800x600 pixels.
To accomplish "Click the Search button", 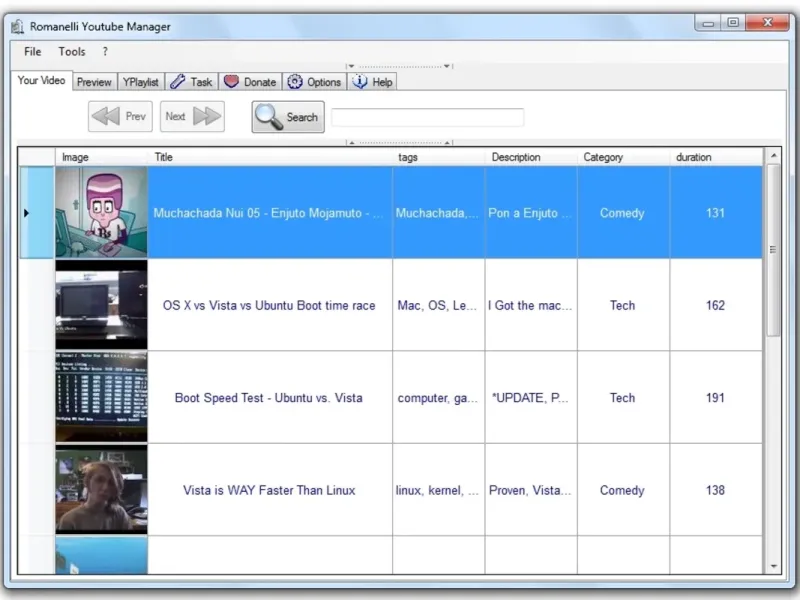I will coord(288,117).
